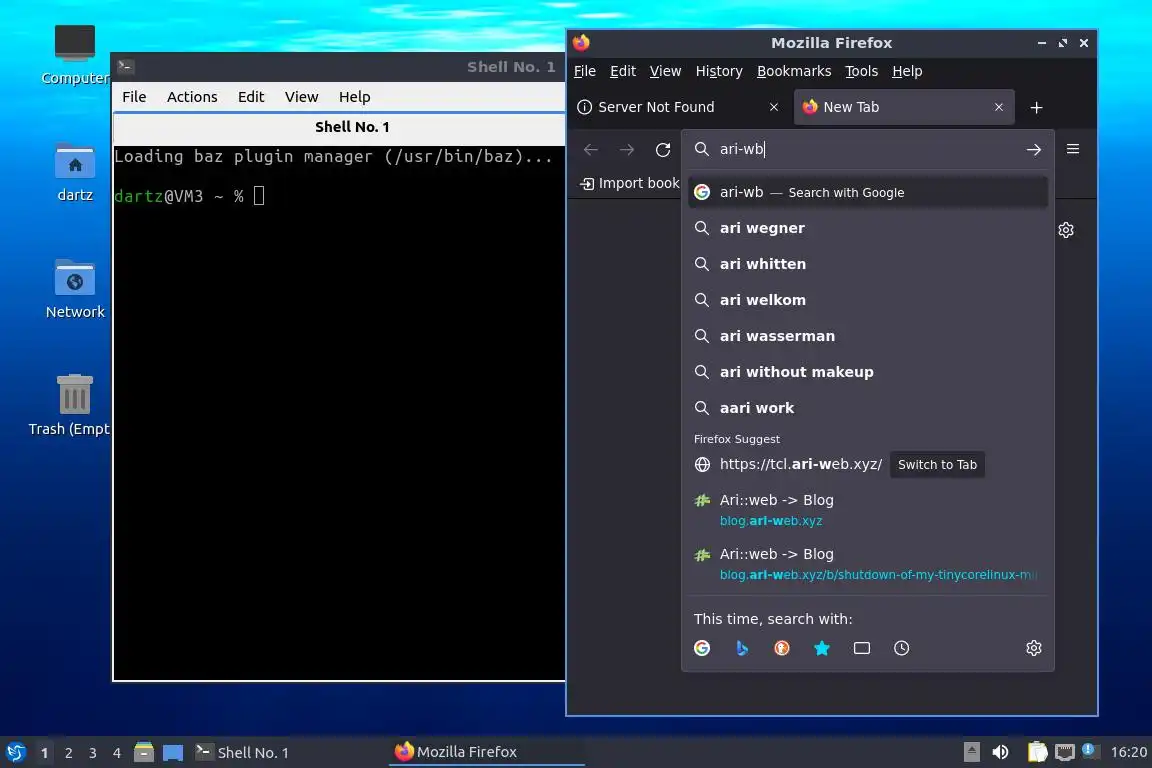1152x768 pixels.
Task: Open the Edit menu in the Shell window
Action: pyautogui.click(x=251, y=97)
